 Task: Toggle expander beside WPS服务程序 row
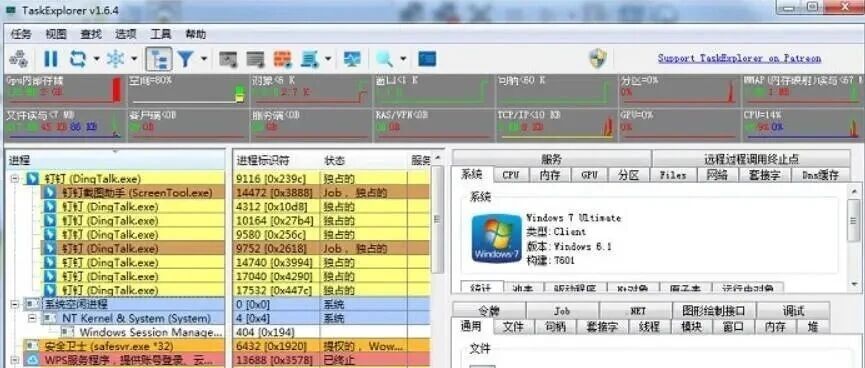(15, 360)
